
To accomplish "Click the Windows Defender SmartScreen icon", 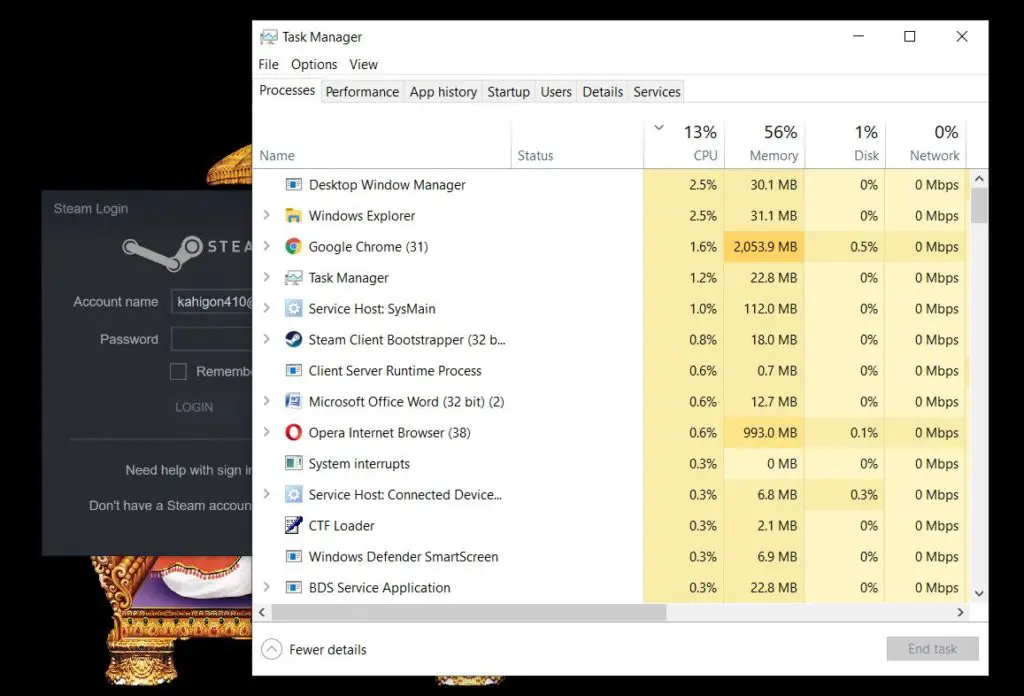I will [294, 557].
